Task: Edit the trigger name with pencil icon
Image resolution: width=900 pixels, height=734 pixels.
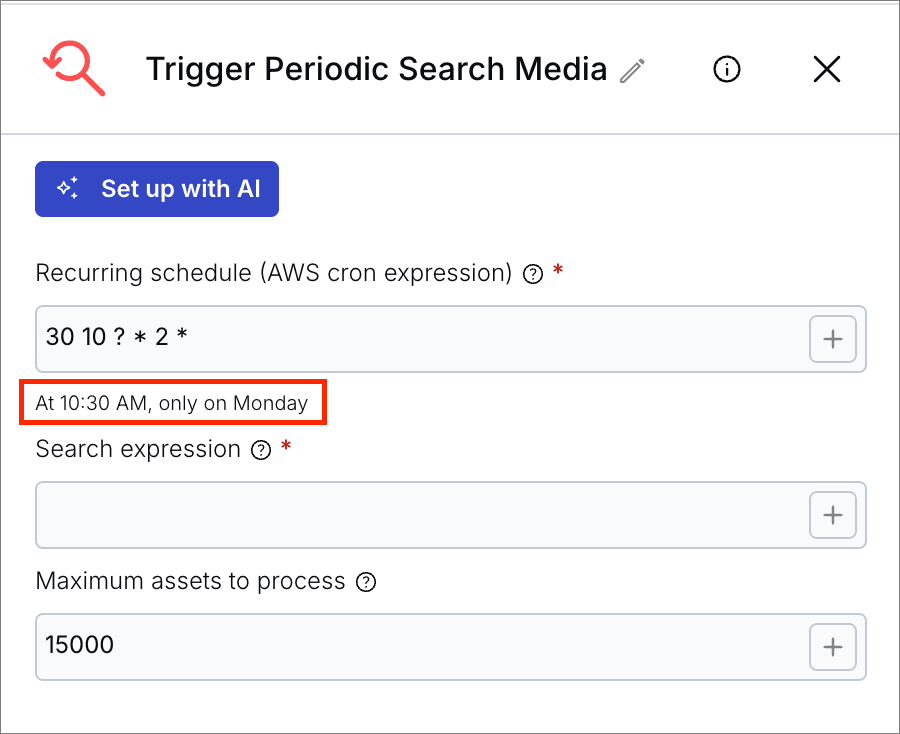Action: pos(632,70)
